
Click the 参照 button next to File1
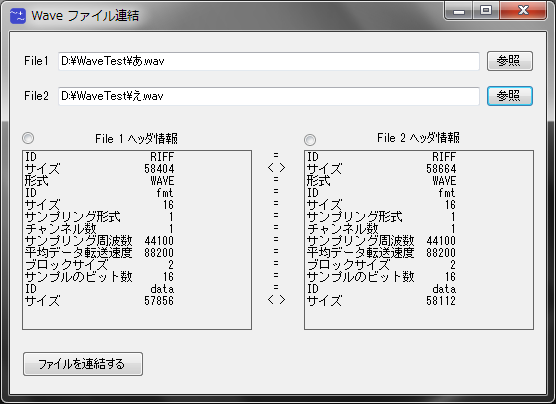510,61
